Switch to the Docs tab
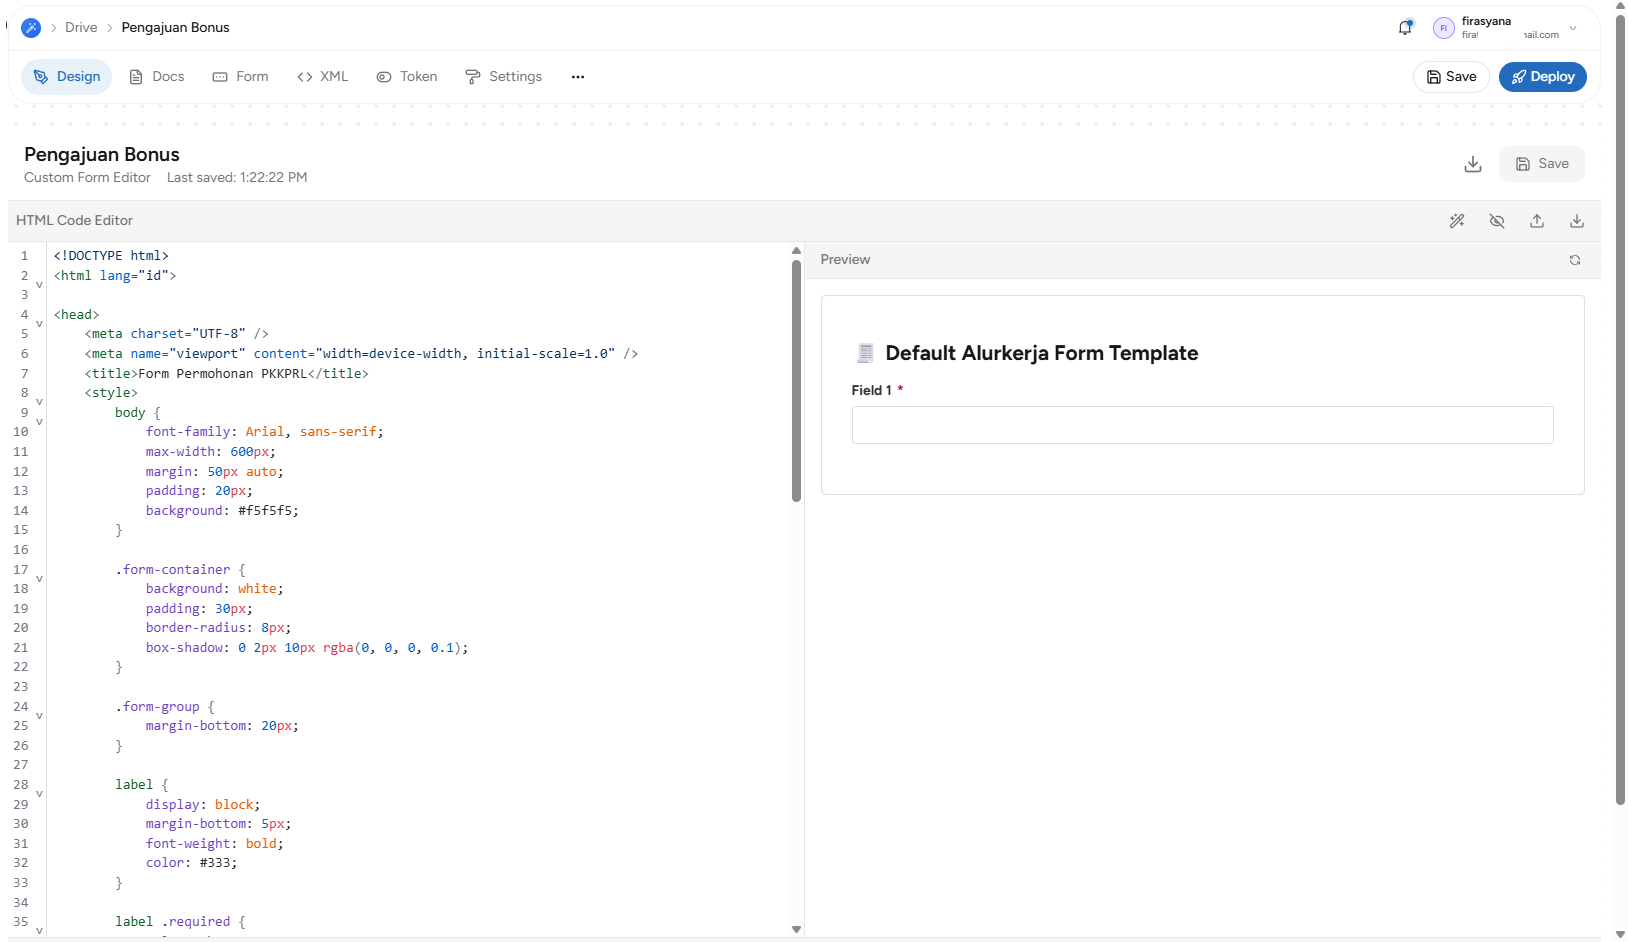The height and width of the screenshot is (942, 1628). [x=157, y=77]
